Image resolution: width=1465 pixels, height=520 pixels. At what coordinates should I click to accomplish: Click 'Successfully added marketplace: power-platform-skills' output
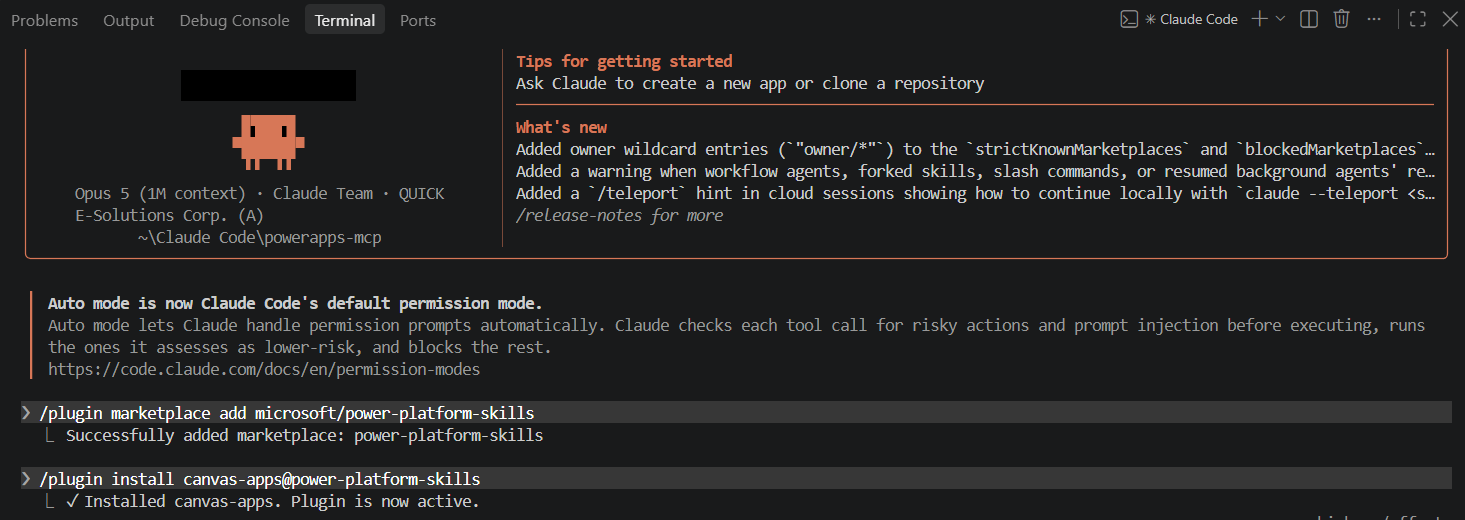point(304,435)
